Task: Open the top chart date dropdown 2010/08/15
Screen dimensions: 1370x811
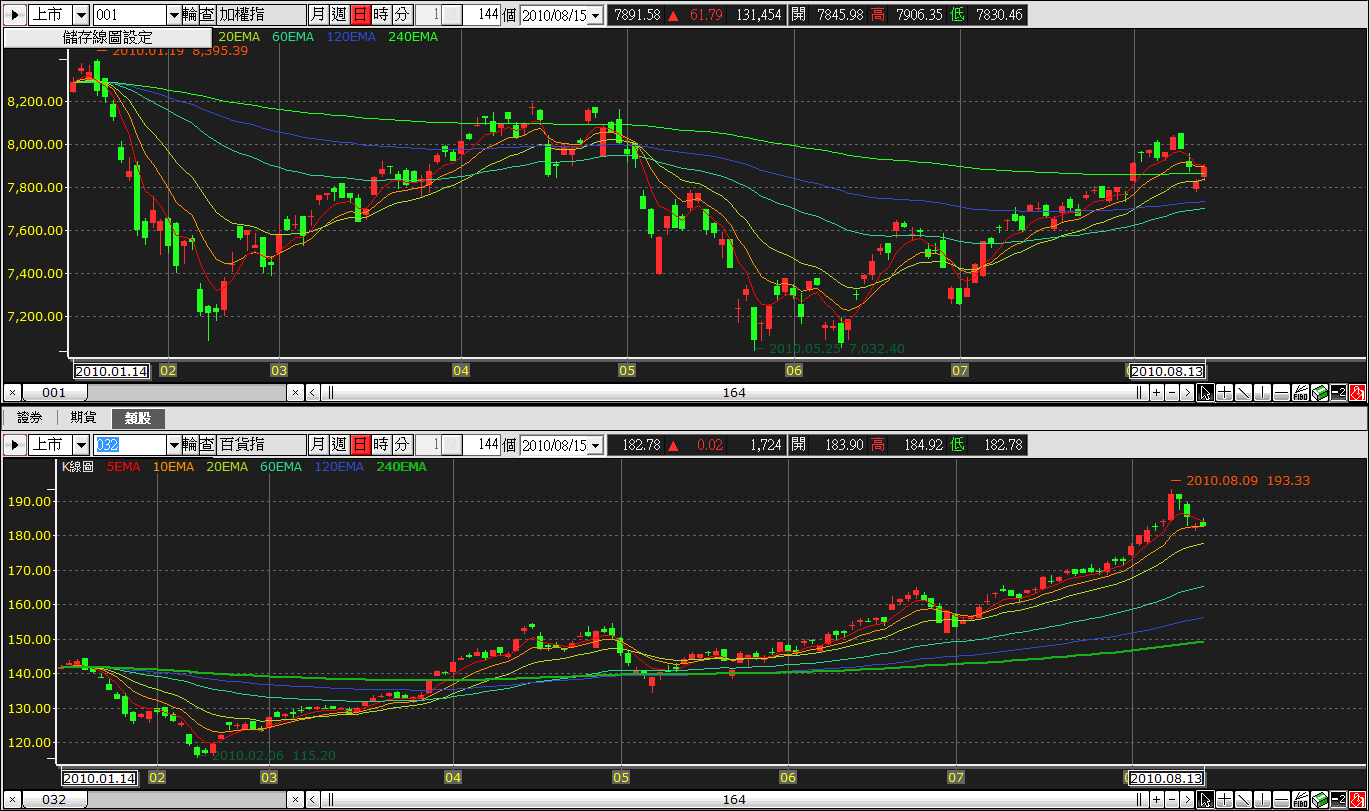Action: [597, 15]
